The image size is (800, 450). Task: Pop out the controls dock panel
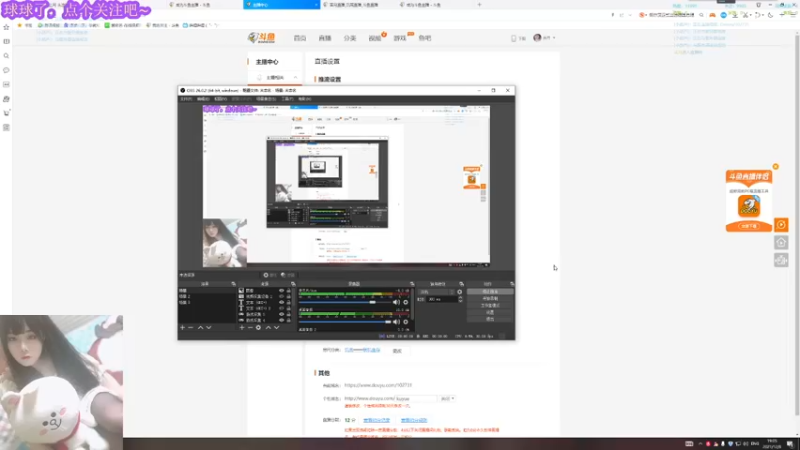pyautogui.click(x=512, y=284)
